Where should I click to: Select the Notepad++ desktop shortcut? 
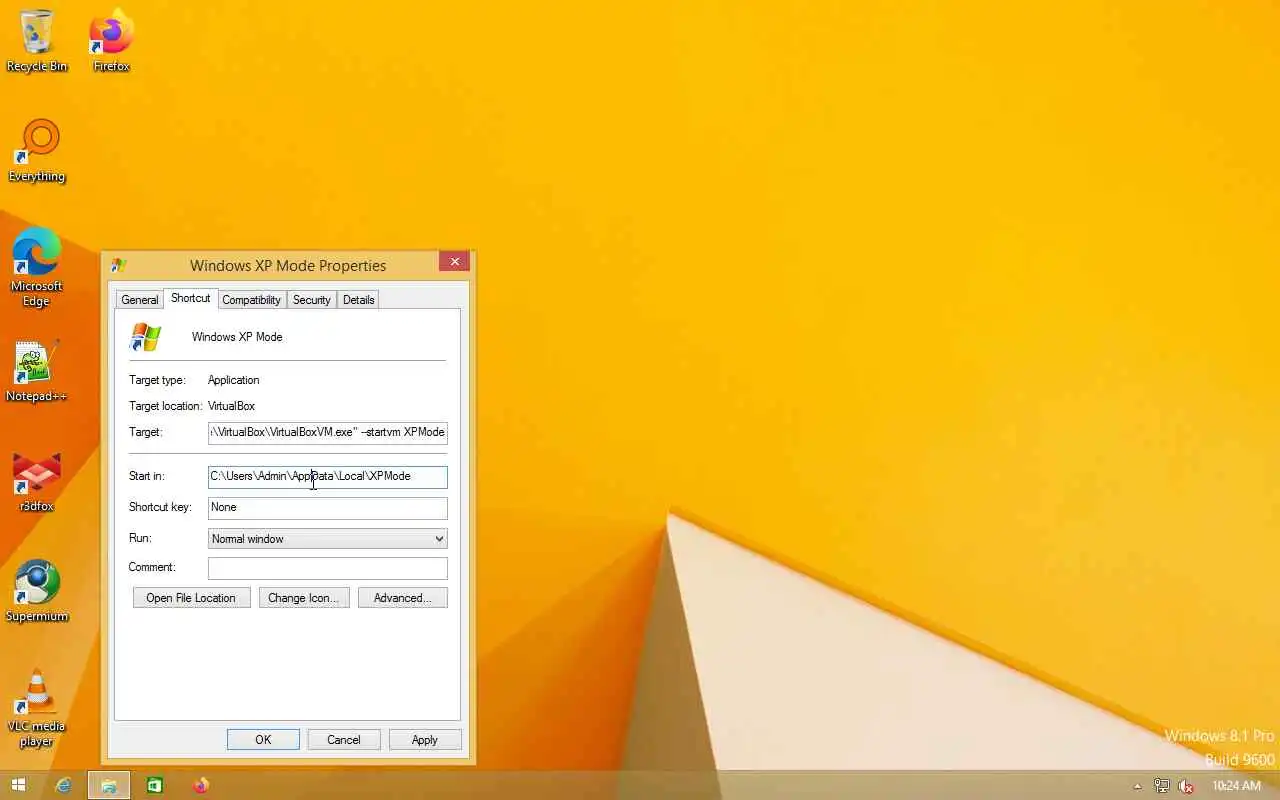click(37, 372)
